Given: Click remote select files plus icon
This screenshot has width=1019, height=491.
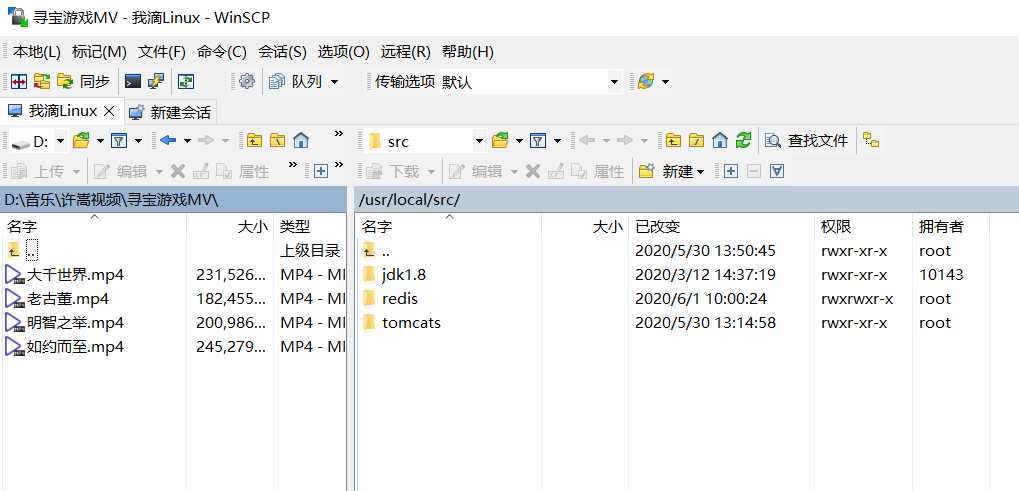Looking at the screenshot, I should tap(731, 171).
